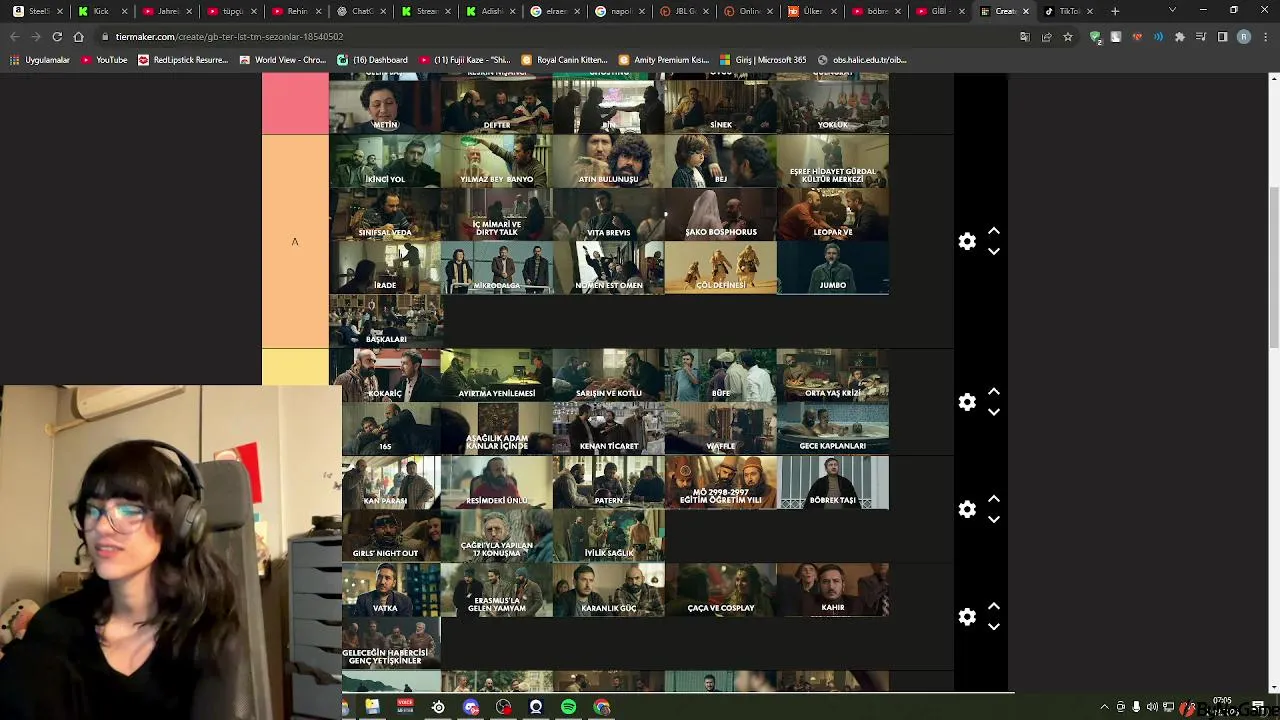The height and width of the screenshot is (720, 1280).
Task: Move the A tier row down
Action: (x=994, y=252)
